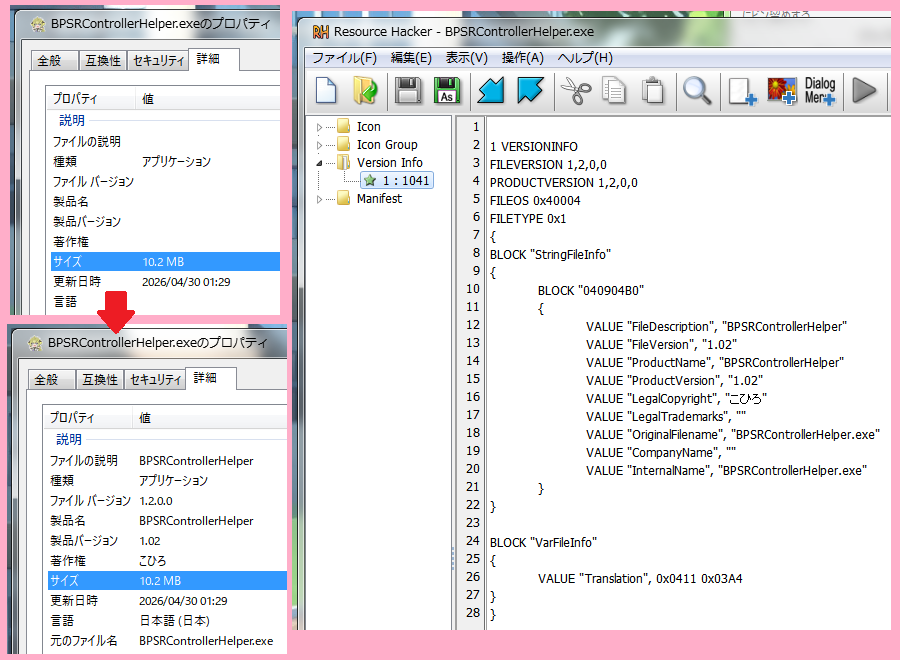
Task: Switch to 全般 tab in upper properties window
Action: [x=54, y=60]
